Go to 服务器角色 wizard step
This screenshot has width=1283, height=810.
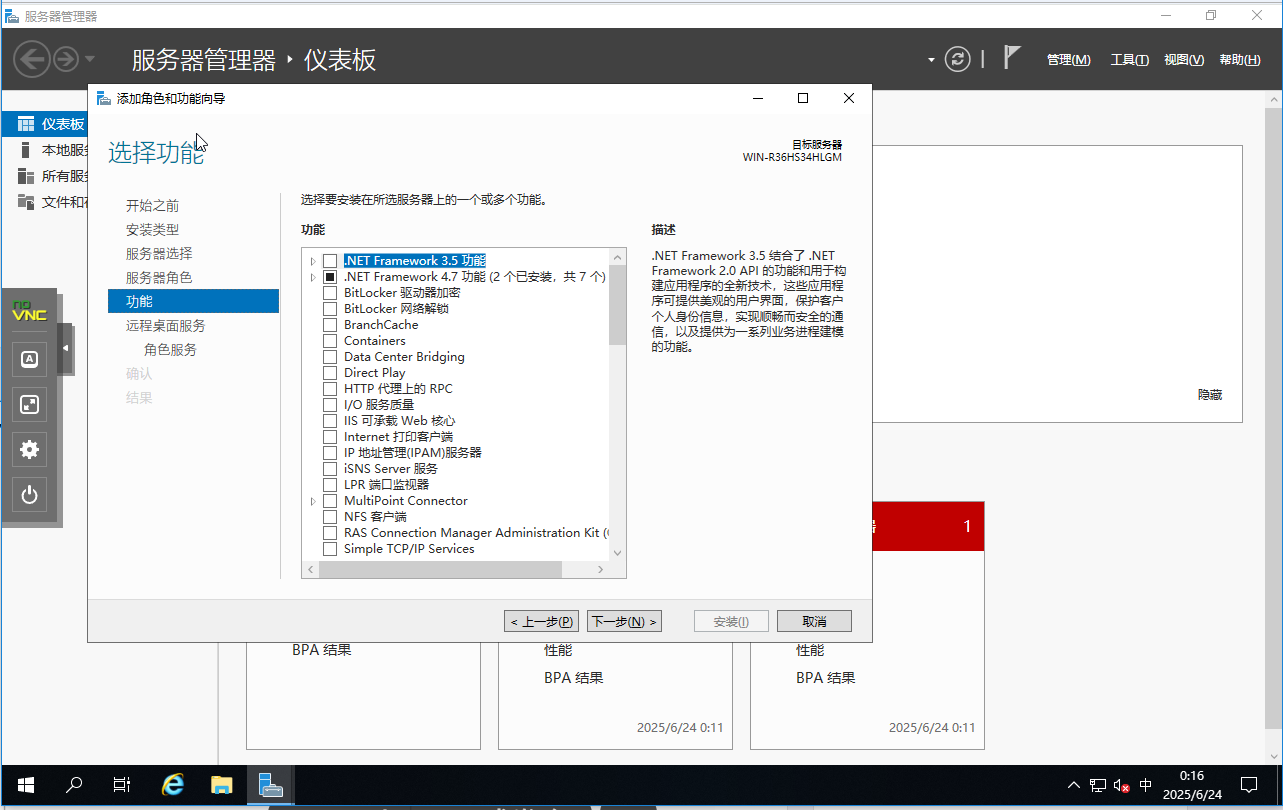point(159,277)
